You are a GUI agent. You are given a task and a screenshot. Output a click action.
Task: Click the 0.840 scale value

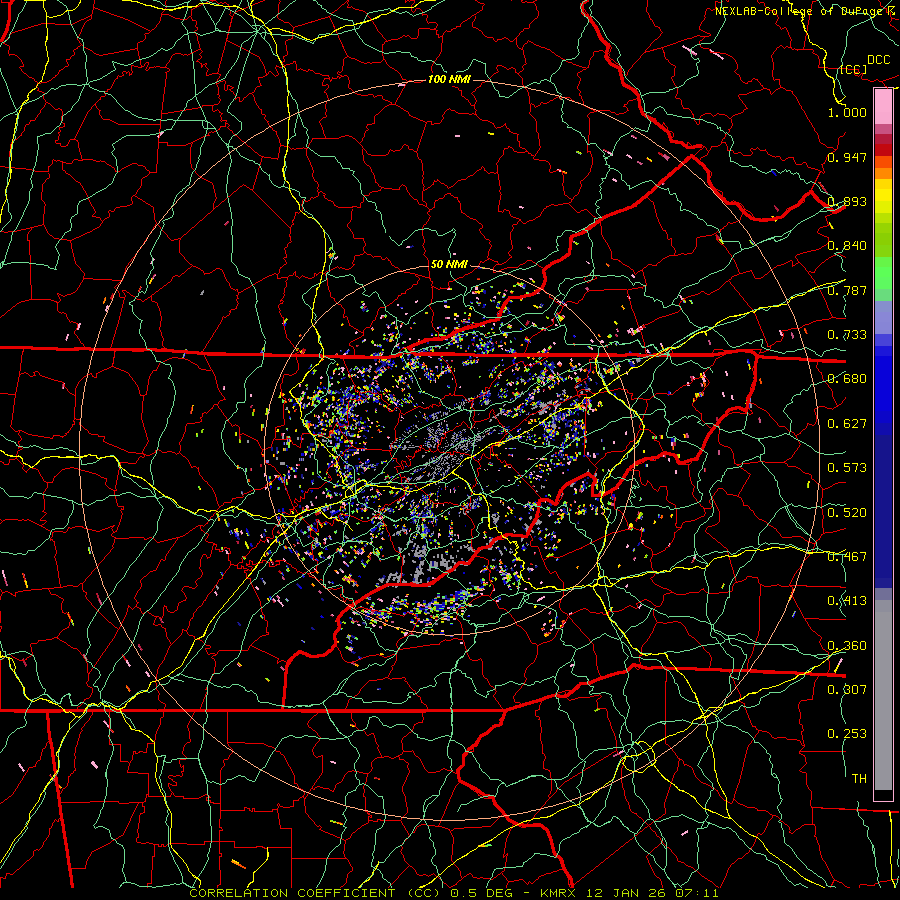tap(847, 246)
